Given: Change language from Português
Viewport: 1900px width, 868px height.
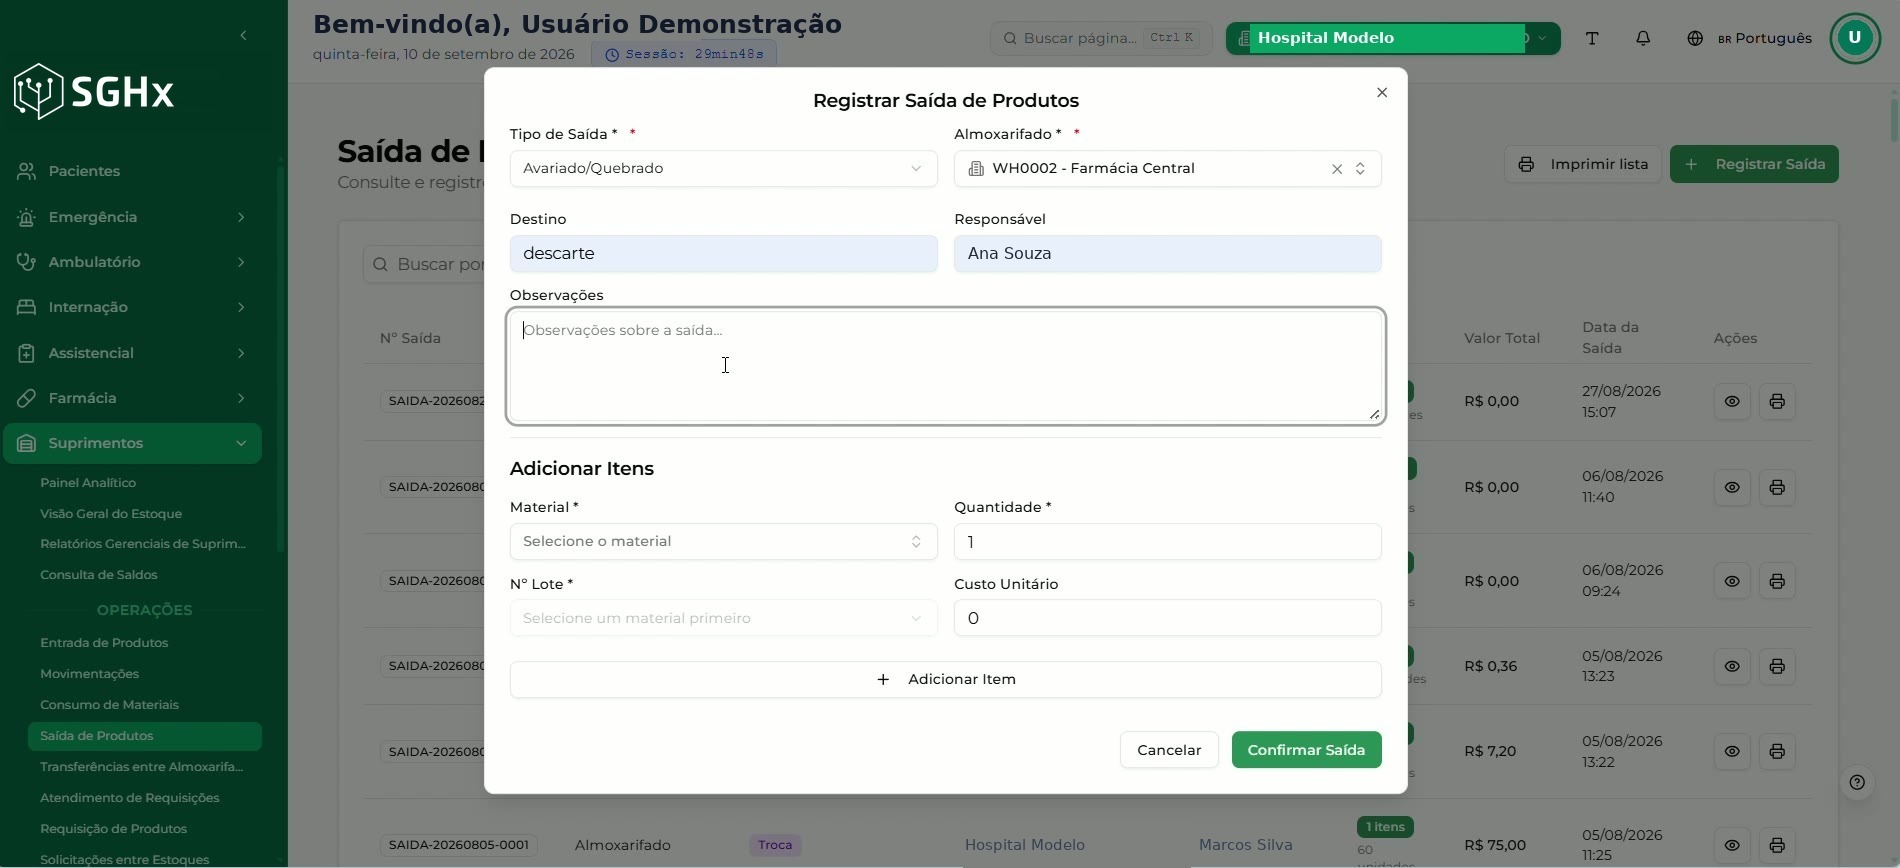Looking at the screenshot, I should point(1749,38).
